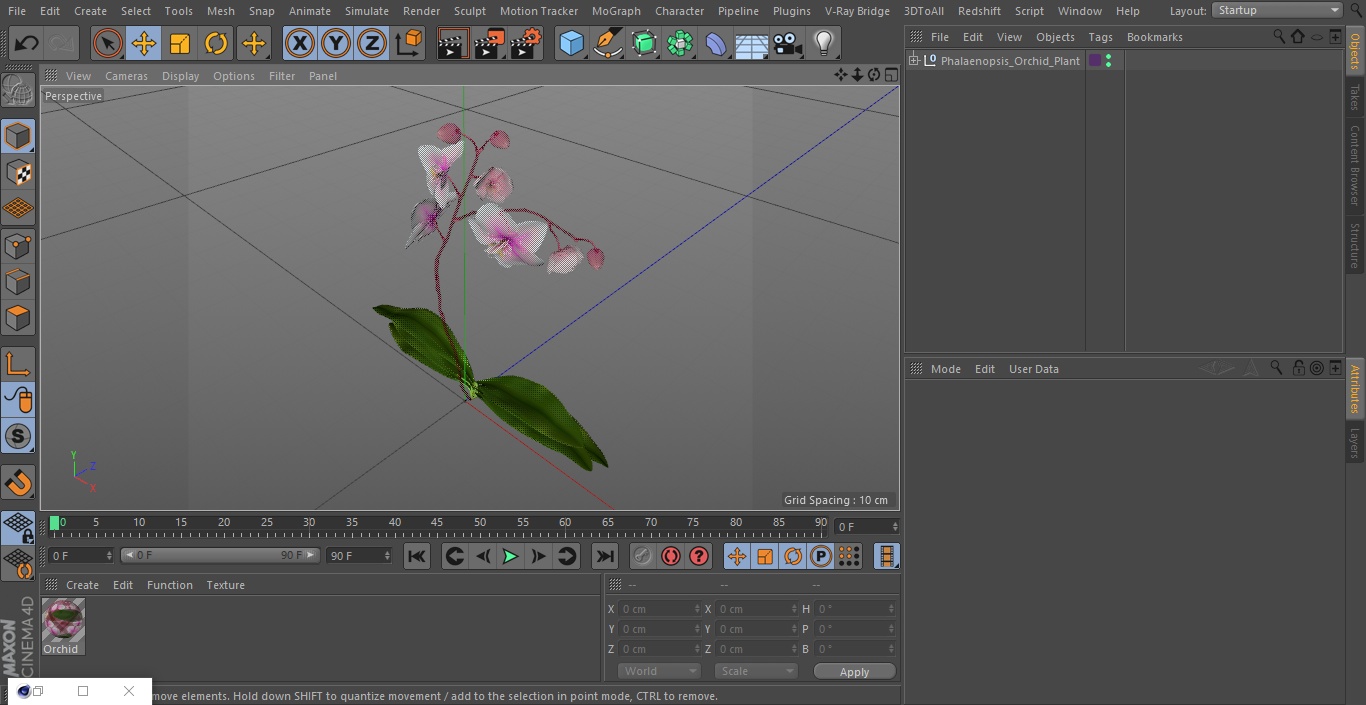Maximize viewport with top-right panel icon
1366x705 pixels.
click(890, 75)
